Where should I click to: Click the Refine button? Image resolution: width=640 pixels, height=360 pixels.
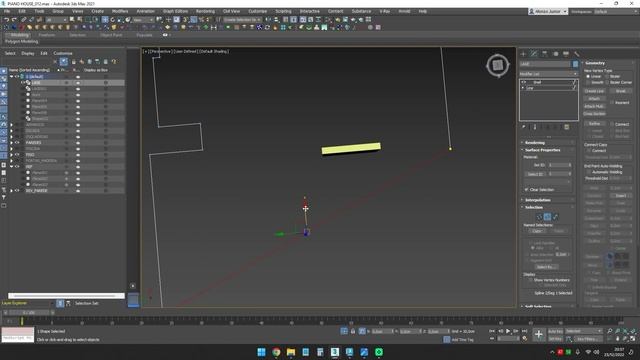click(594, 124)
